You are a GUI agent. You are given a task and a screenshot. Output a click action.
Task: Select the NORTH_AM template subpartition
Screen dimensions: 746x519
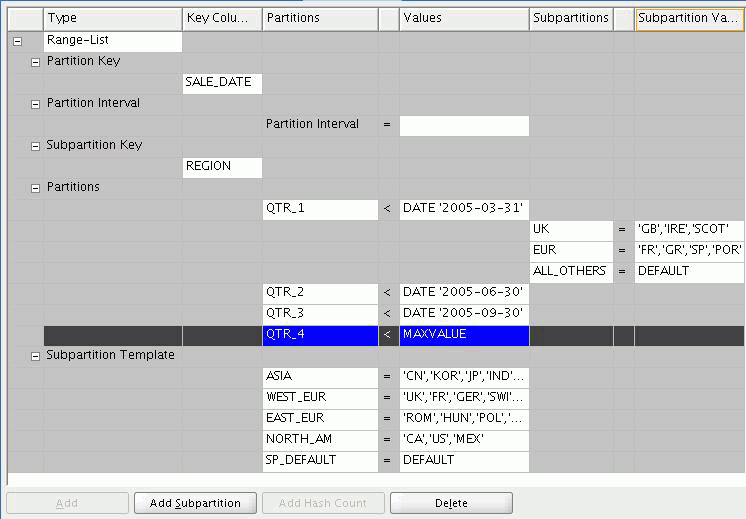point(319,439)
